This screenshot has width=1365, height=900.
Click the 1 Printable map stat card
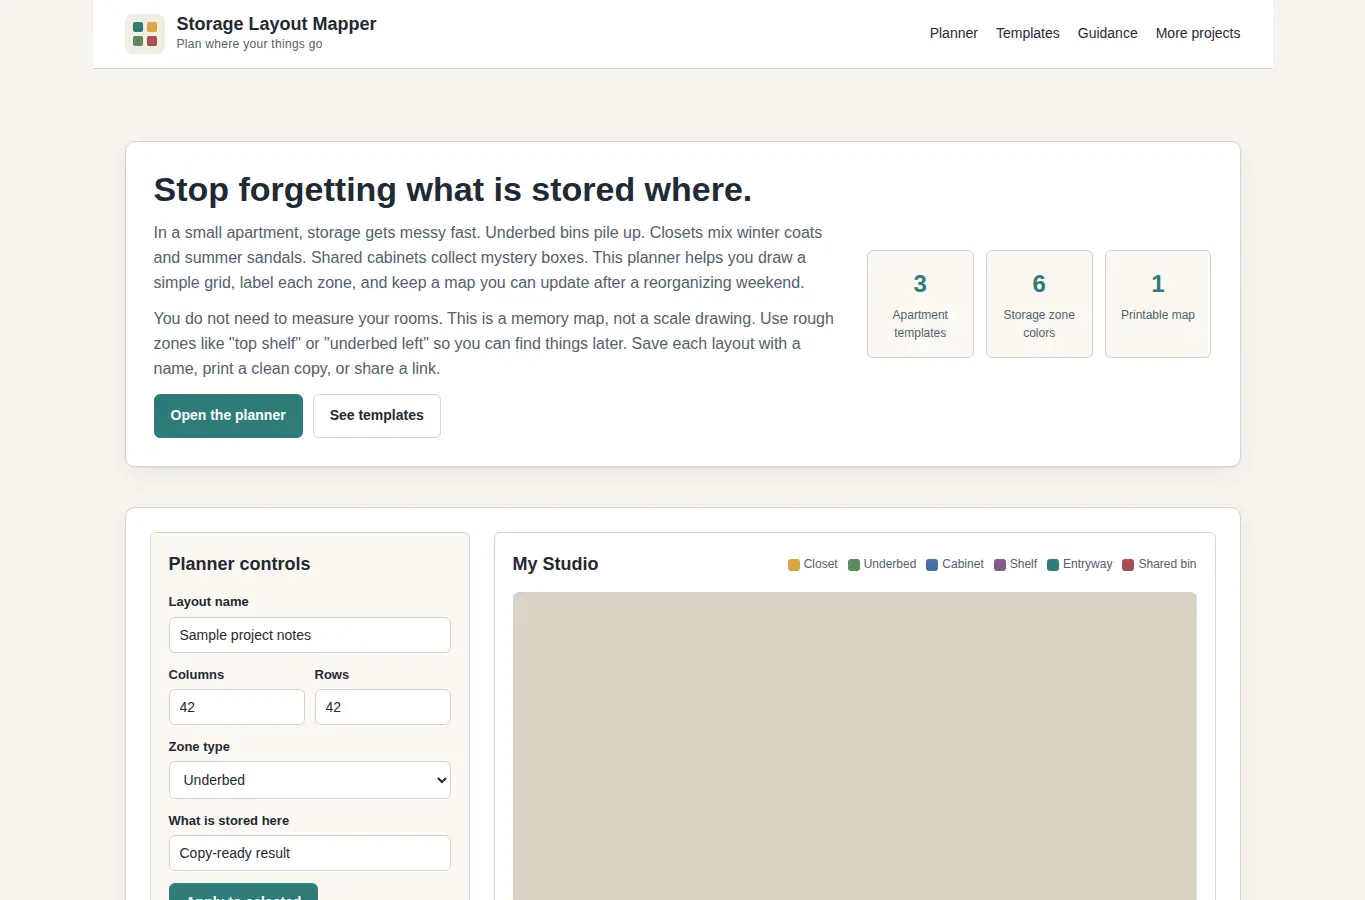pyautogui.click(x=1158, y=304)
